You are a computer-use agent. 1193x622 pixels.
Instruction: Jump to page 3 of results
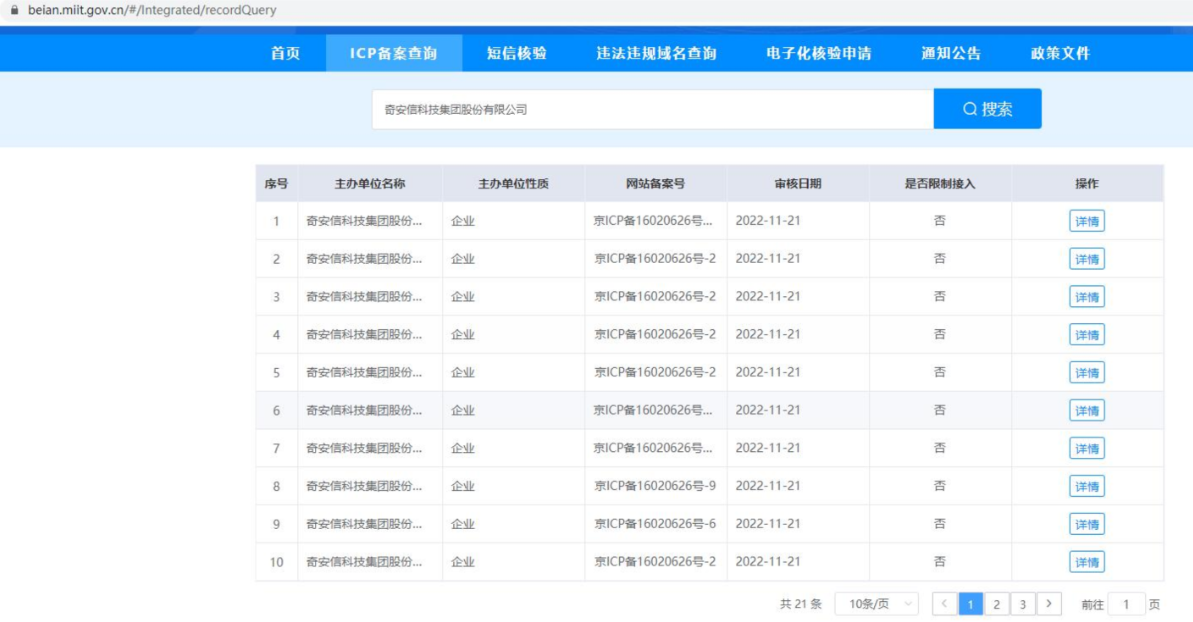(1022, 604)
